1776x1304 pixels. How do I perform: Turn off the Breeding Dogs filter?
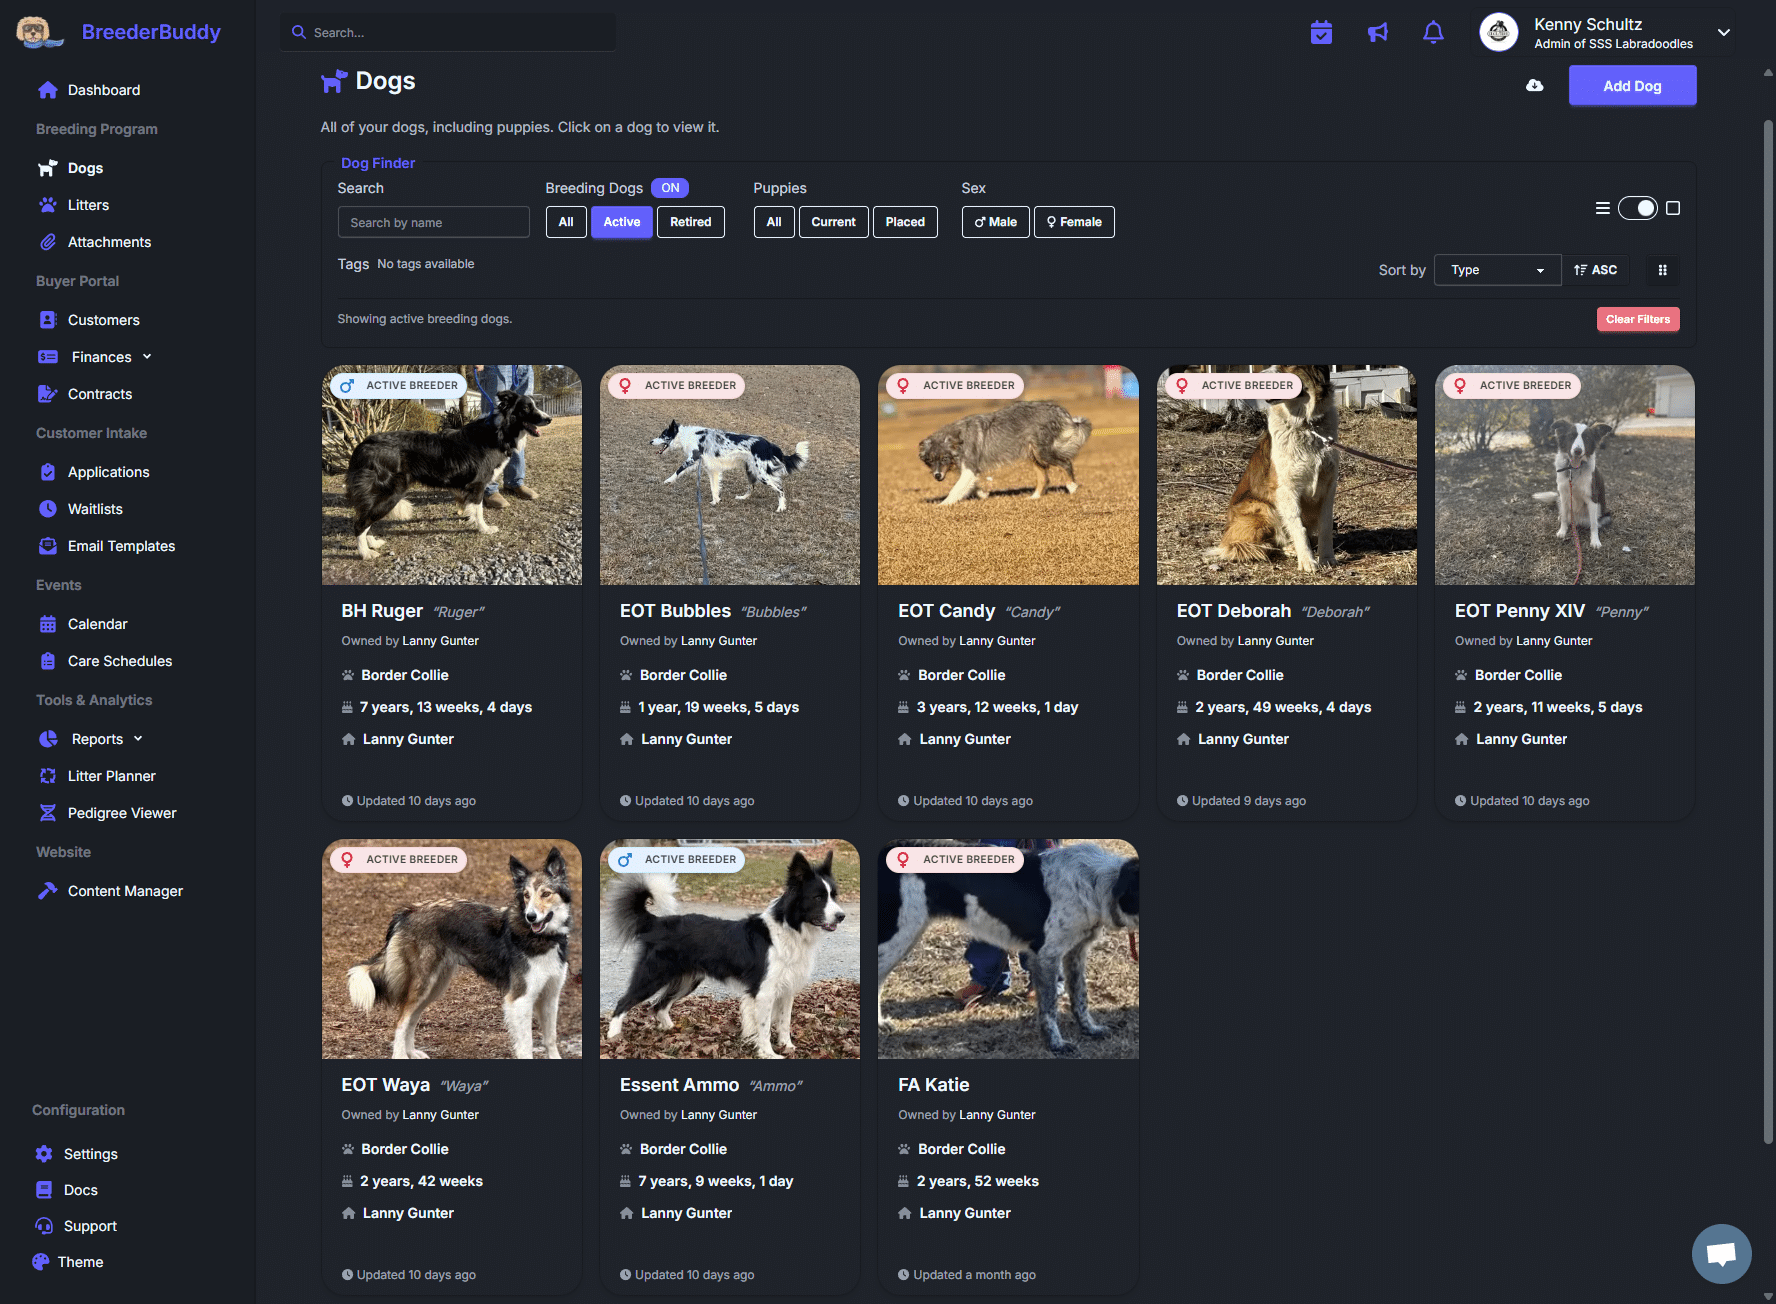(x=669, y=187)
